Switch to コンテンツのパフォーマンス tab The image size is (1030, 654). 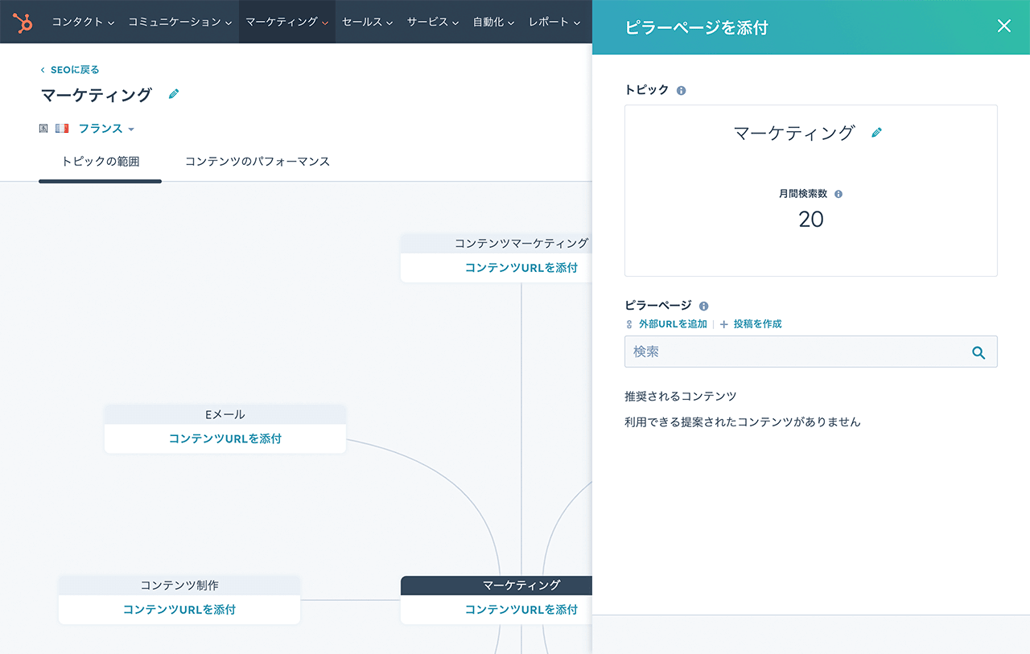257,161
